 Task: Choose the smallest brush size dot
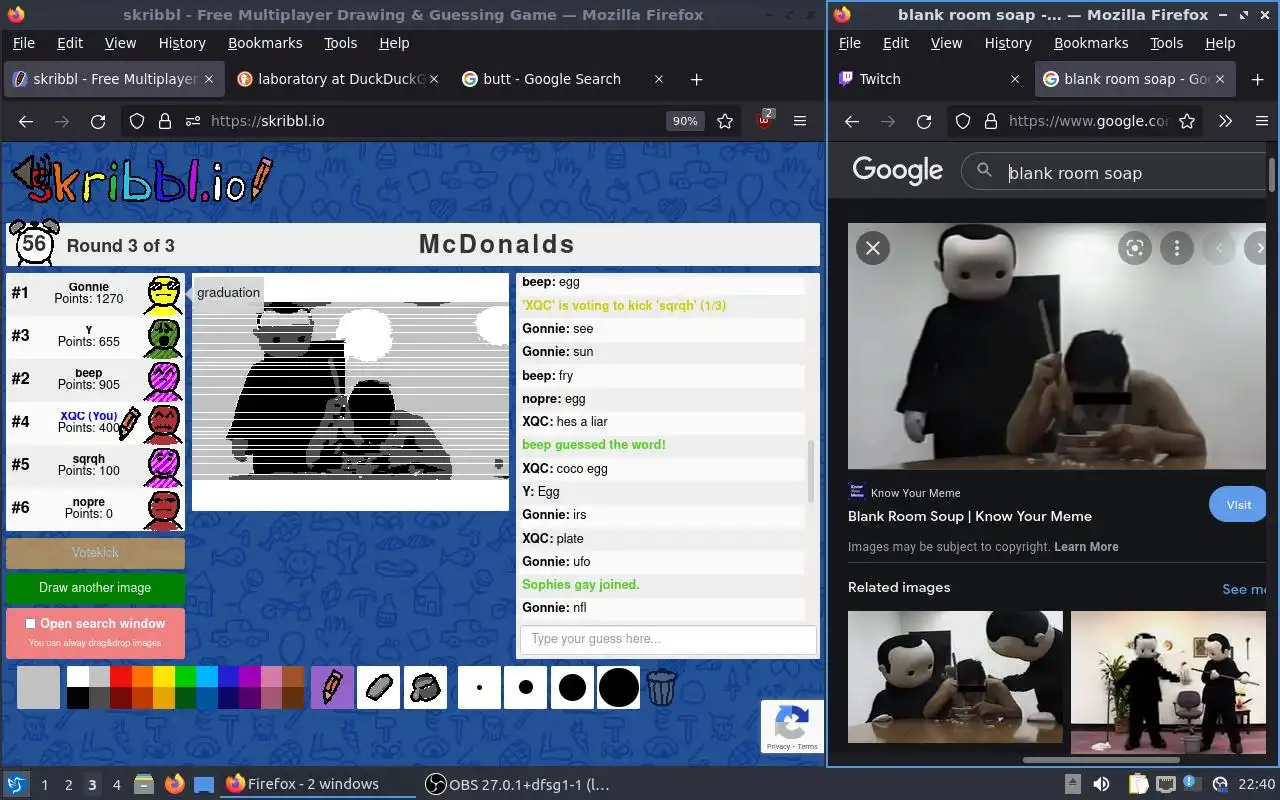pyautogui.click(x=479, y=688)
